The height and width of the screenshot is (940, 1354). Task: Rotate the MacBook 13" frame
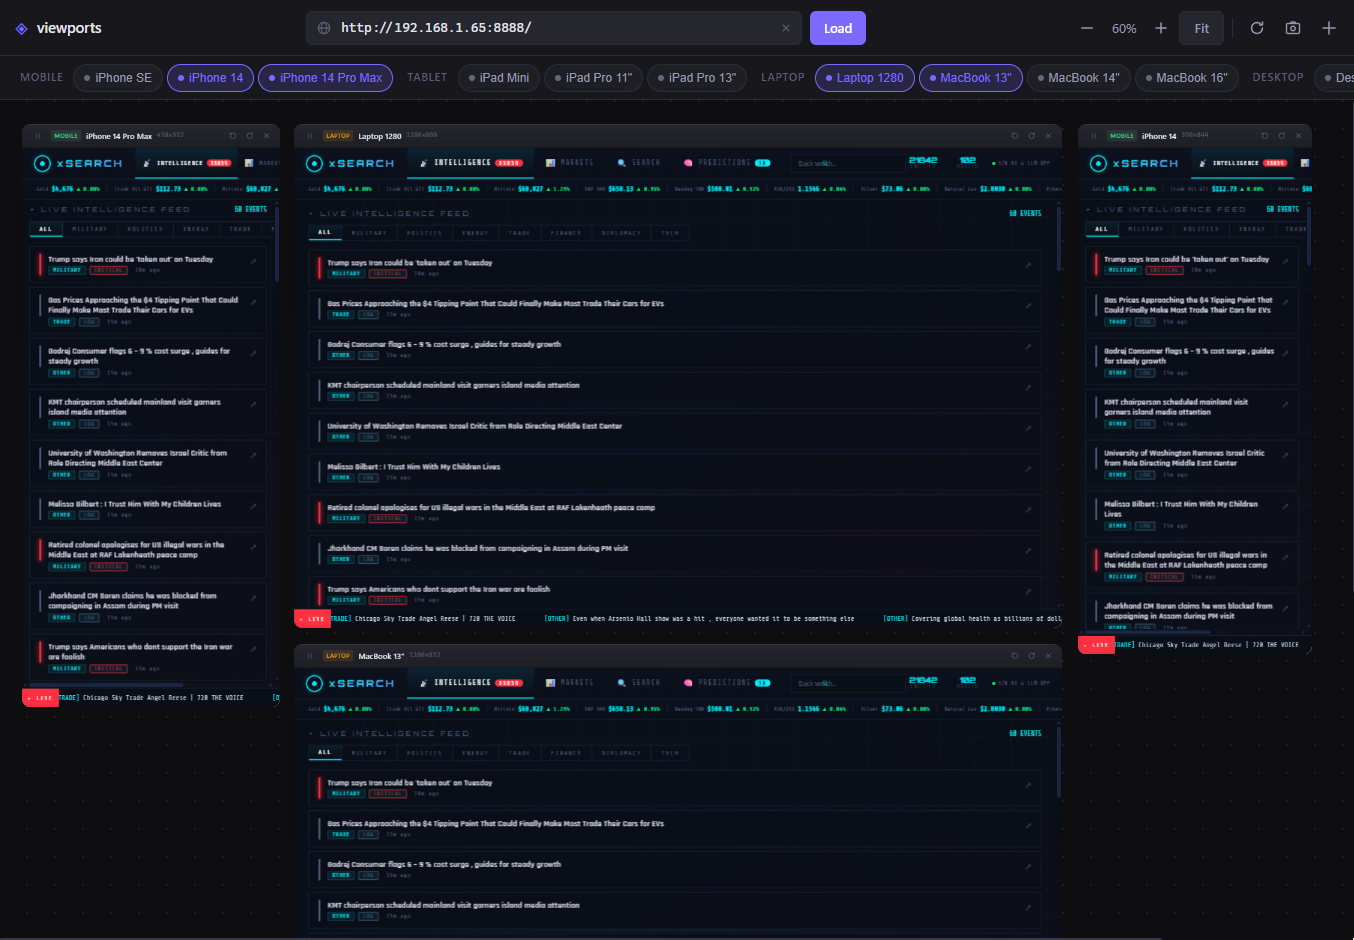pyautogui.click(x=1015, y=656)
